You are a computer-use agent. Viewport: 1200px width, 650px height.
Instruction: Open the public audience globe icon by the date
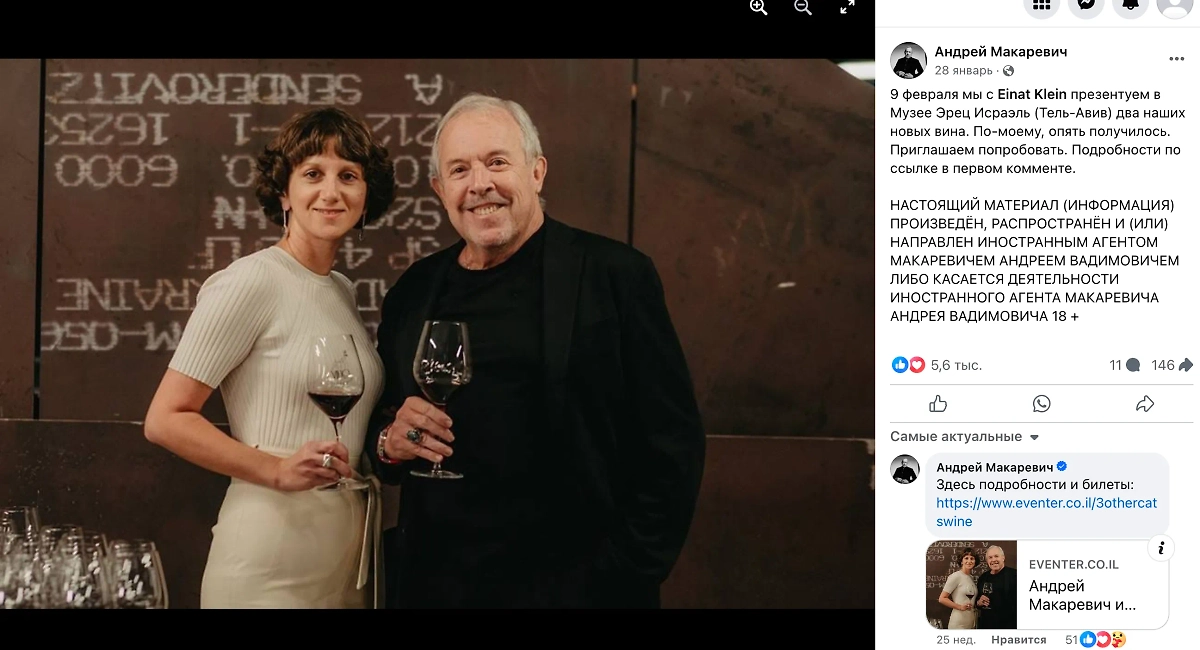pos(1008,71)
